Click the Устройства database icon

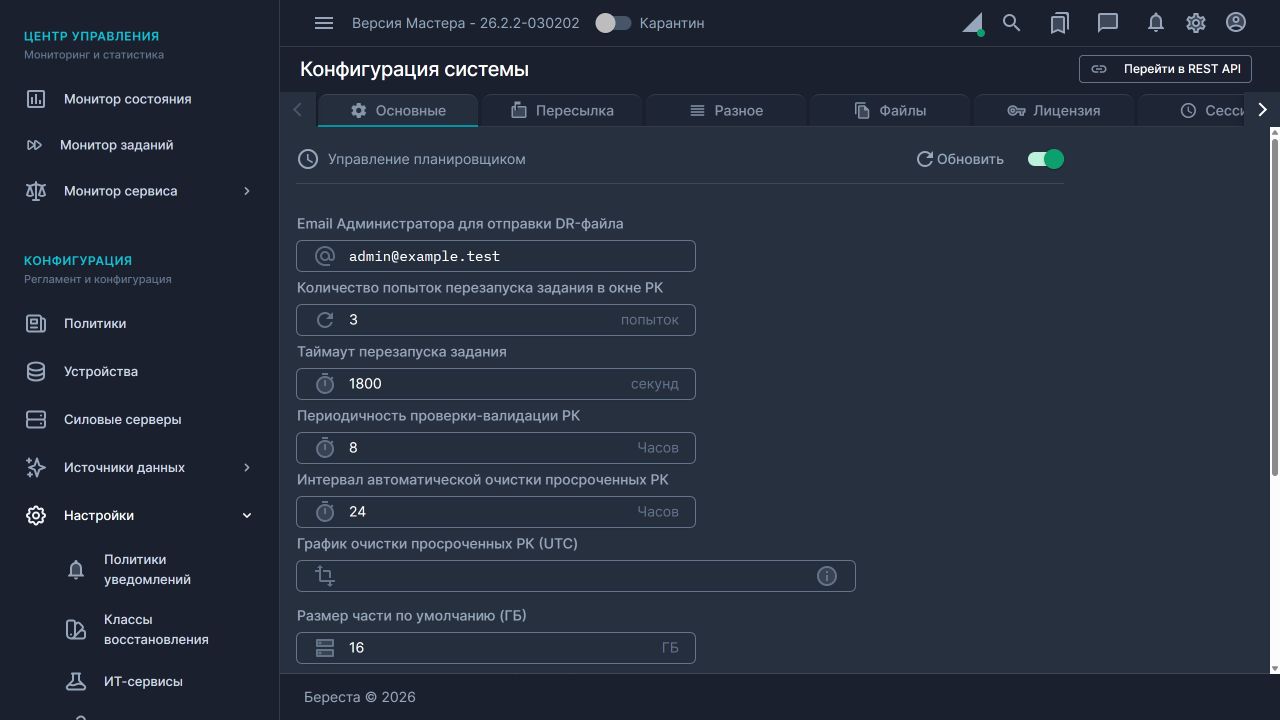(36, 371)
